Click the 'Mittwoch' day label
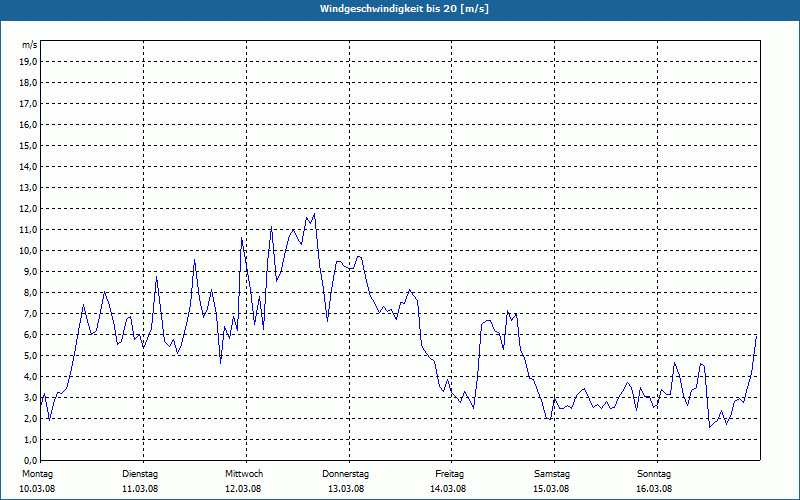Viewport: 800px width, 500px height. point(244,474)
